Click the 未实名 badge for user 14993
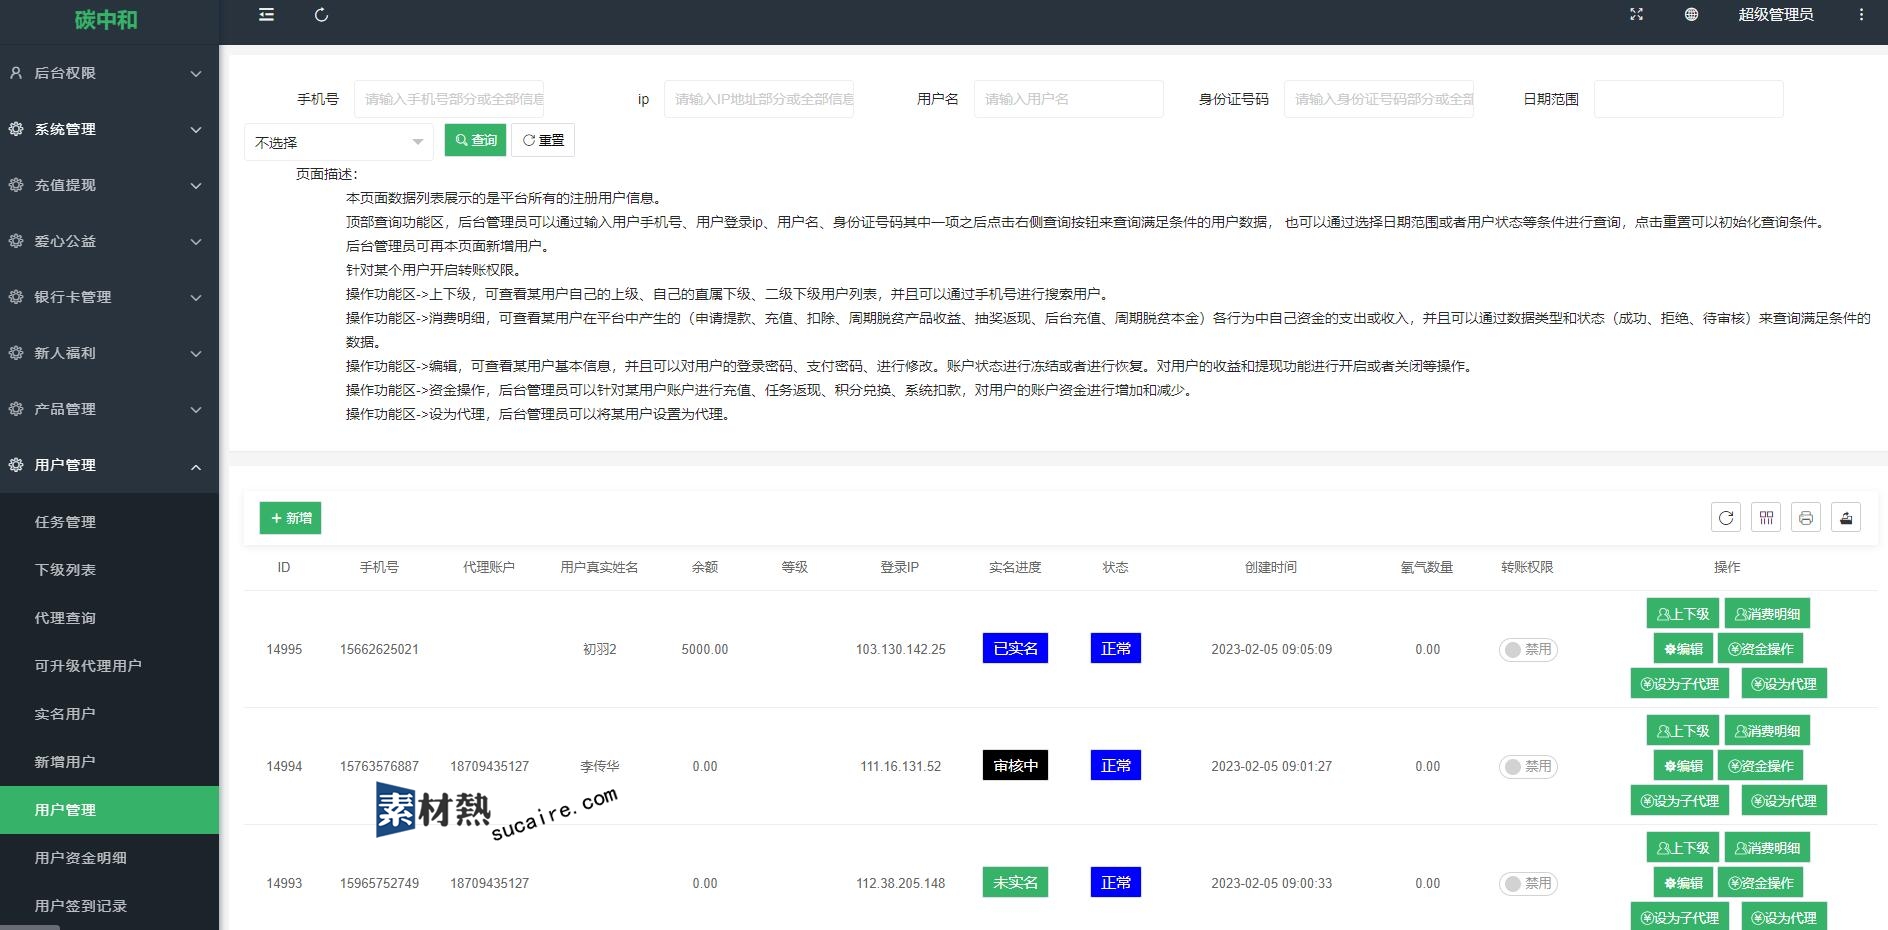 [x=1015, y=882]
